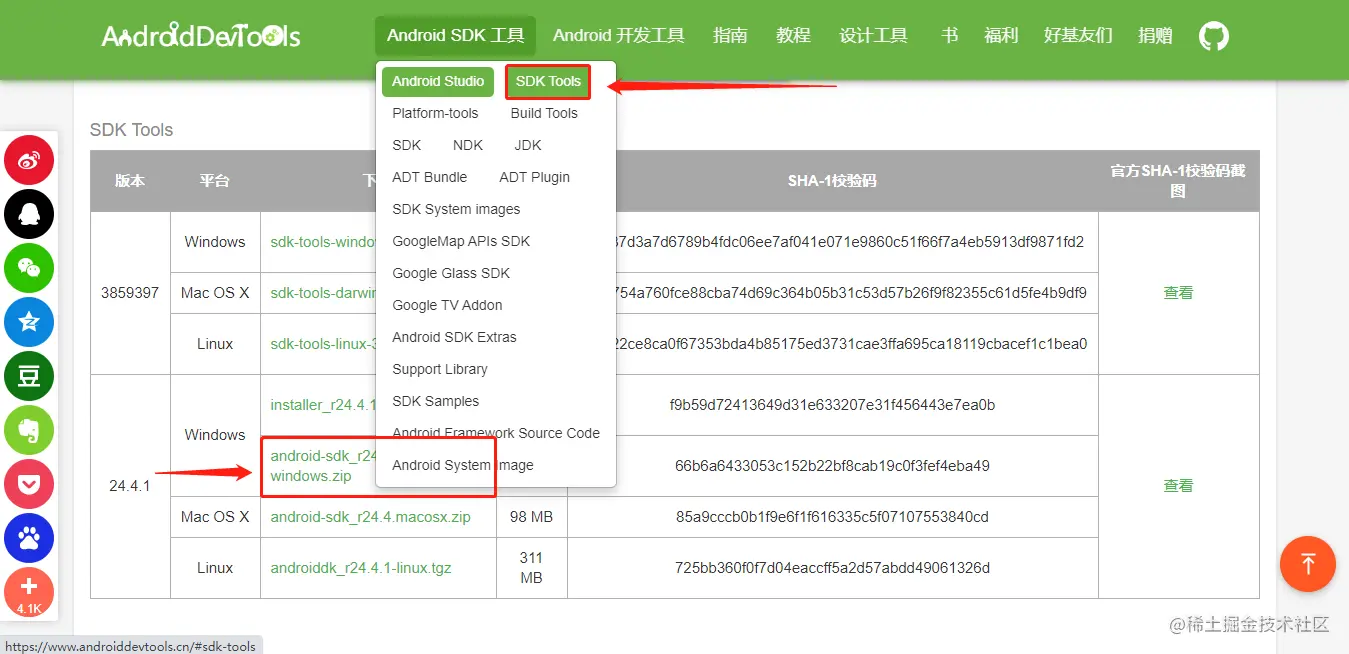Screen dimensions: 1349x654
Task: Open the 教程 menu
Action: (x=793, y=36)
